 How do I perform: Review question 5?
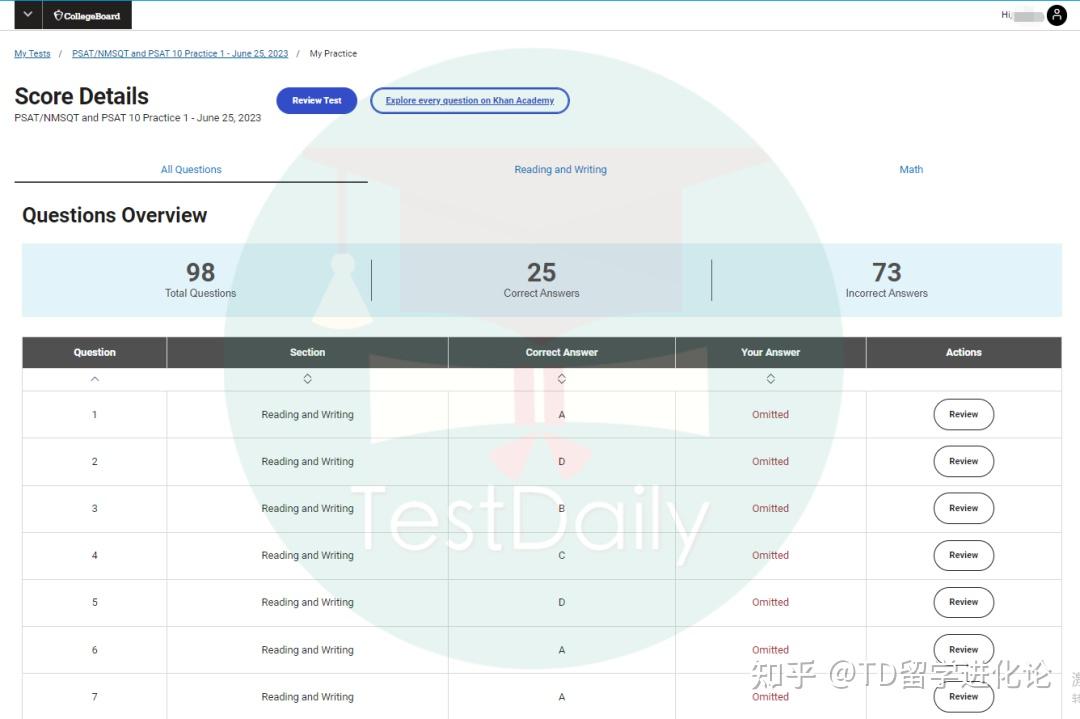(x=963, y=602)
